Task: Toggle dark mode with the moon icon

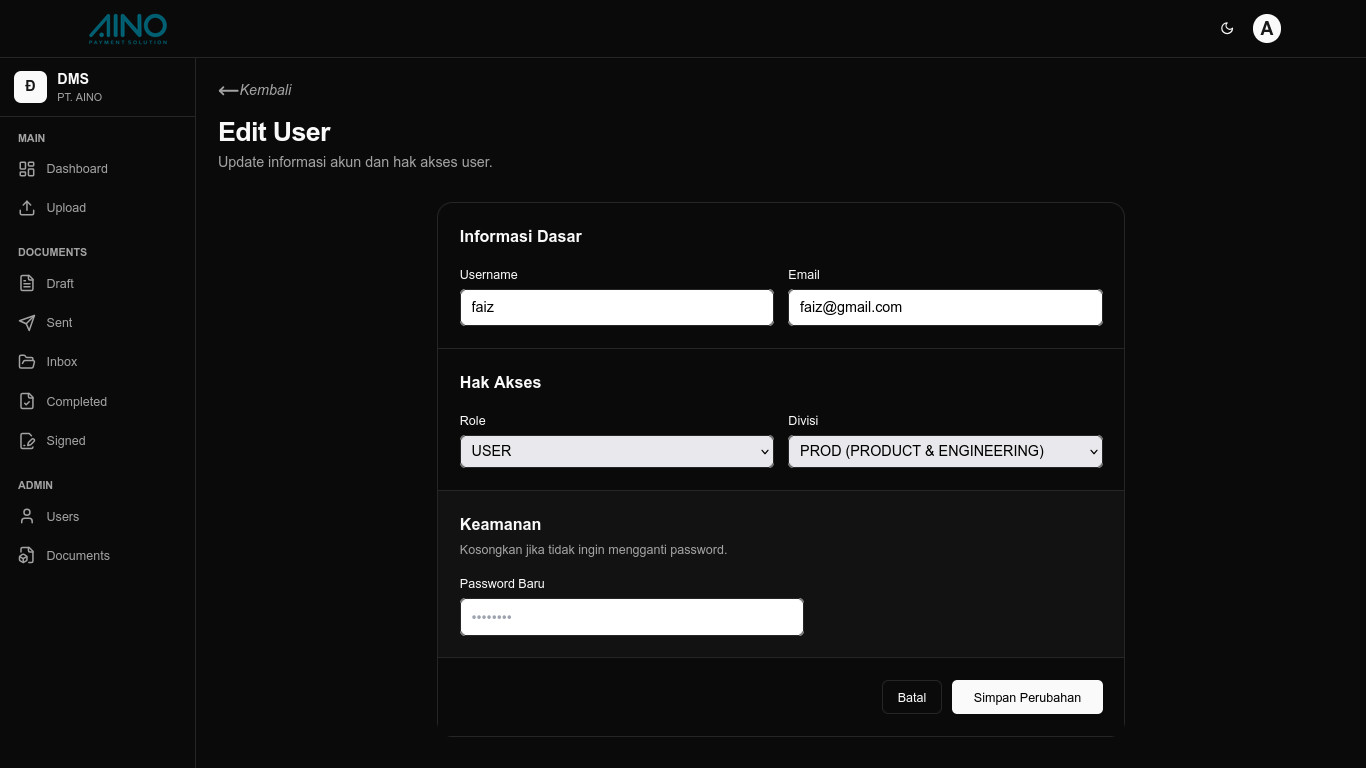Action: click(1227, 28)
